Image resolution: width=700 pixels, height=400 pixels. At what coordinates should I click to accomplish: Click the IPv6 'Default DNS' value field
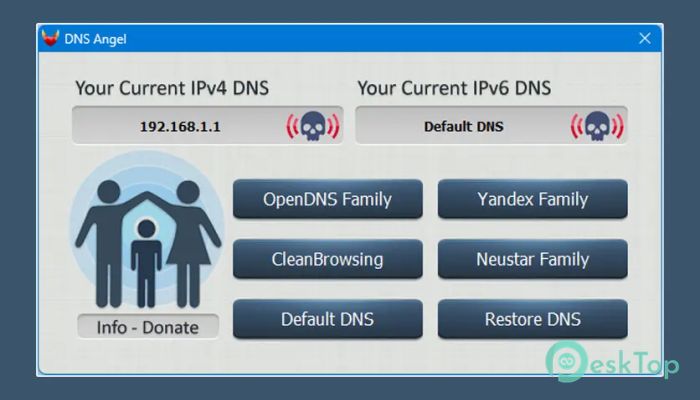491,125
